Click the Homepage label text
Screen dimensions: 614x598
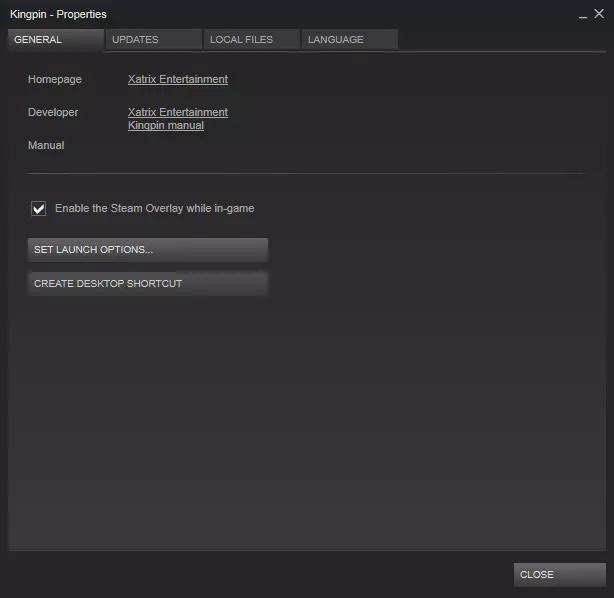coord(55,79)
